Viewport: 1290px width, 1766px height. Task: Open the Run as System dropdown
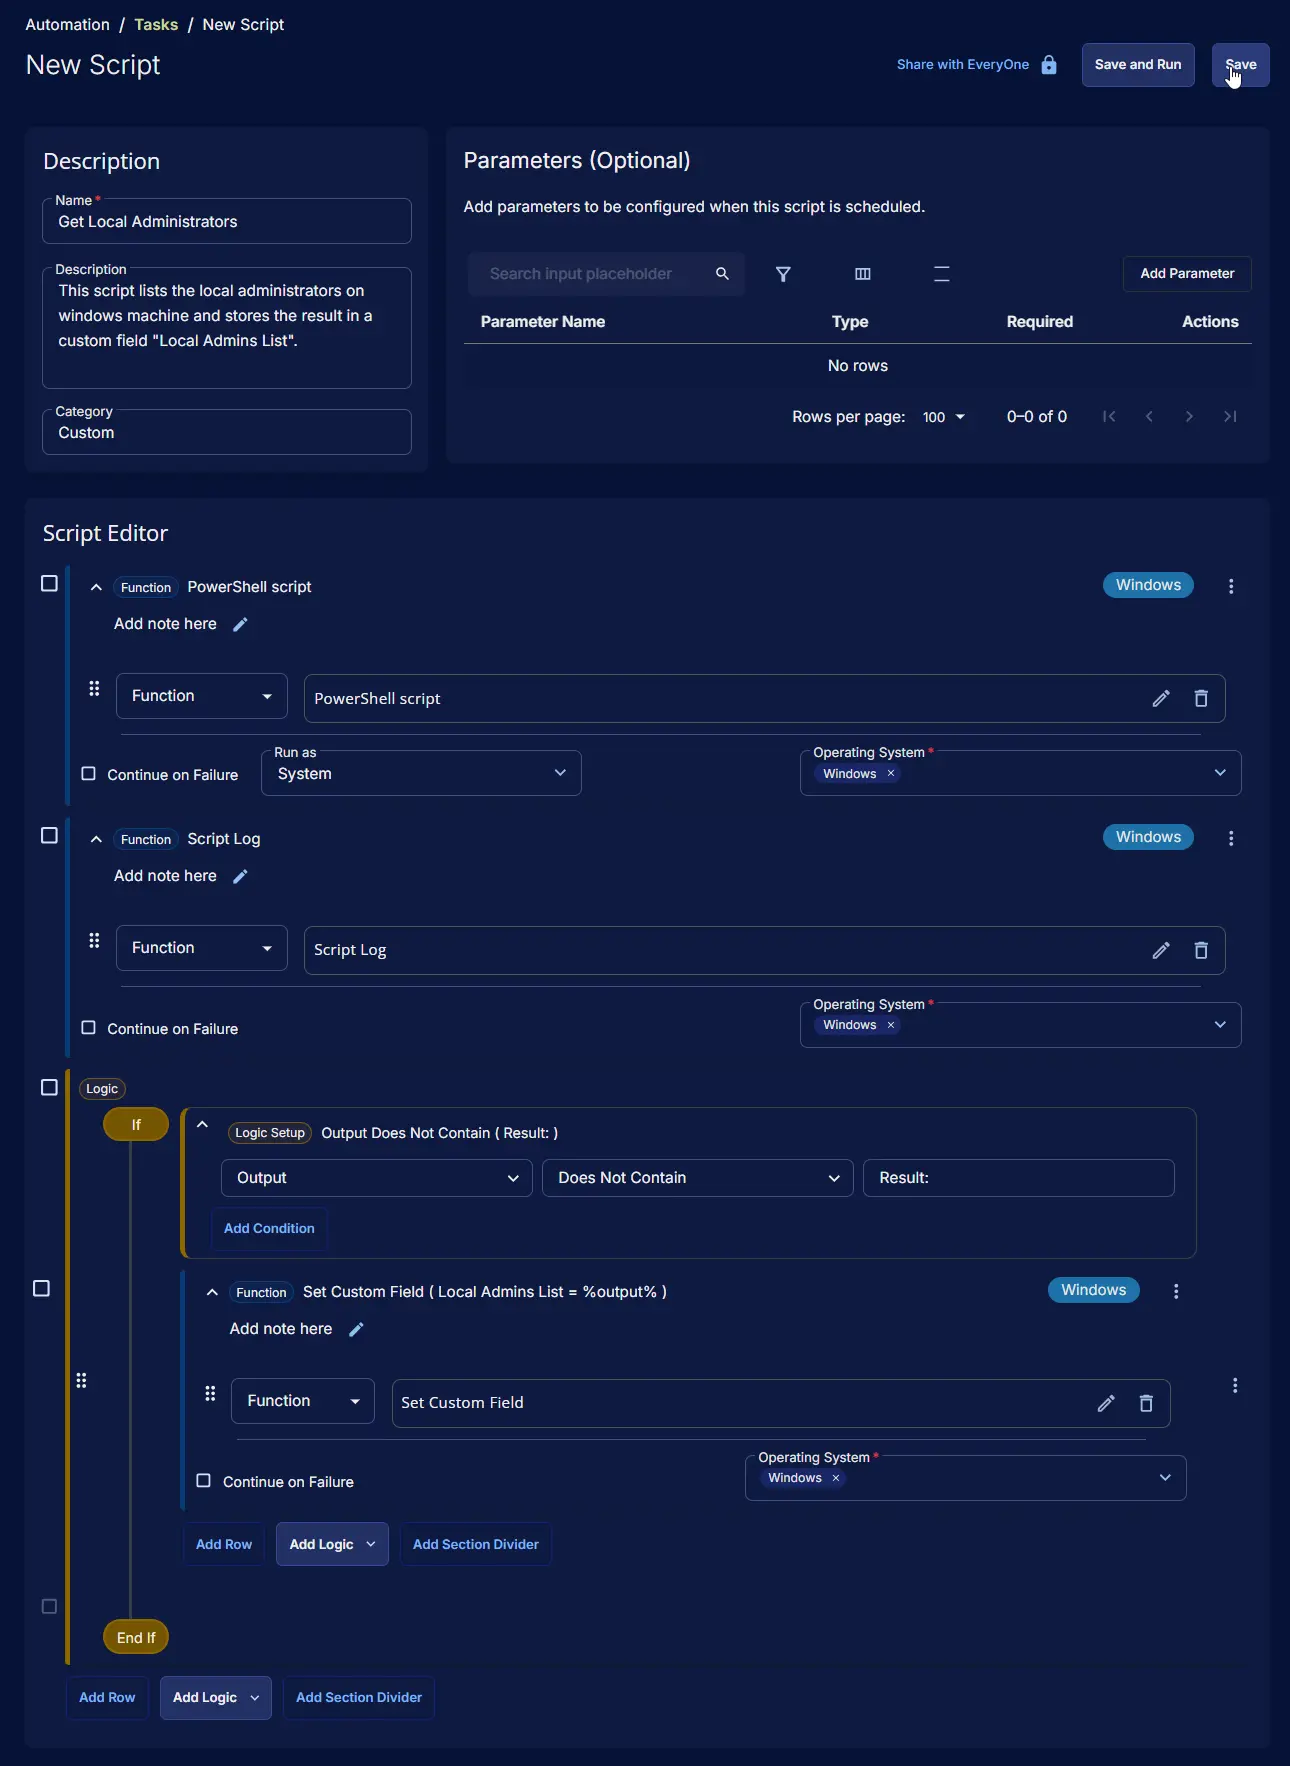(421, 774)
